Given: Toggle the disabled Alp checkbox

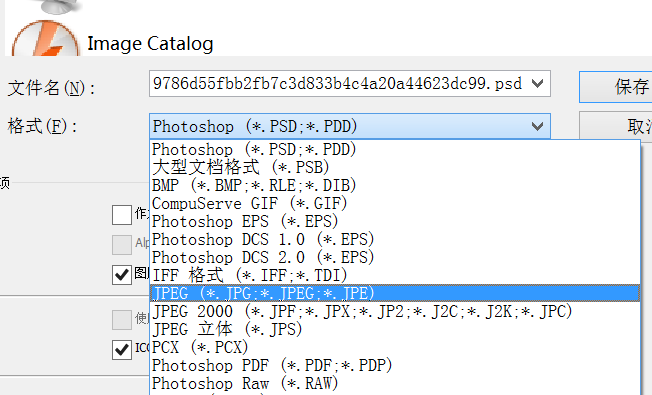Looking at the screenshot, I should pyautogui.click(x=122, y=244).
